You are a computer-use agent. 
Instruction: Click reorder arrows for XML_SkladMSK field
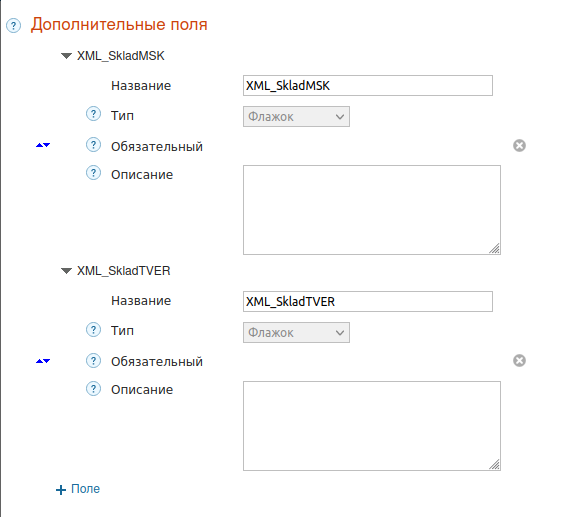(43, 145)
